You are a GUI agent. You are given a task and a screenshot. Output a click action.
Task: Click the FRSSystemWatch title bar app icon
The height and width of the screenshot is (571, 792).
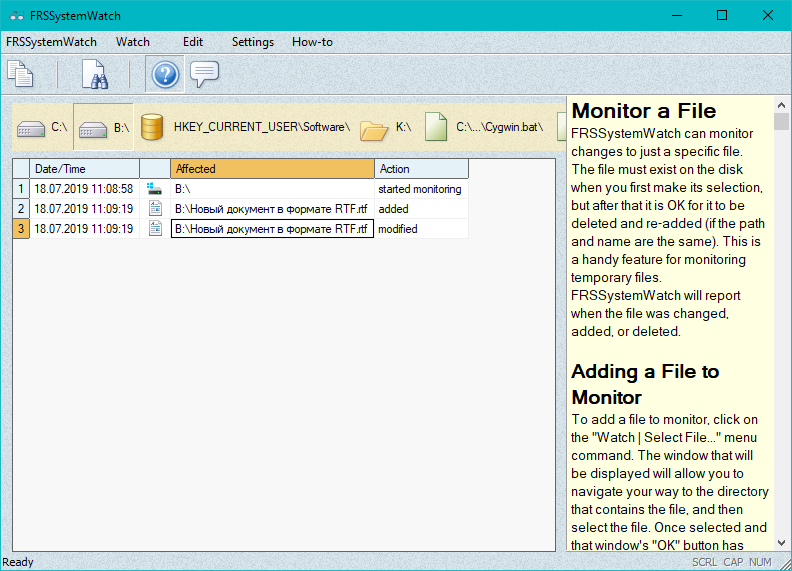pyautogui.click(x=17, y=16)
